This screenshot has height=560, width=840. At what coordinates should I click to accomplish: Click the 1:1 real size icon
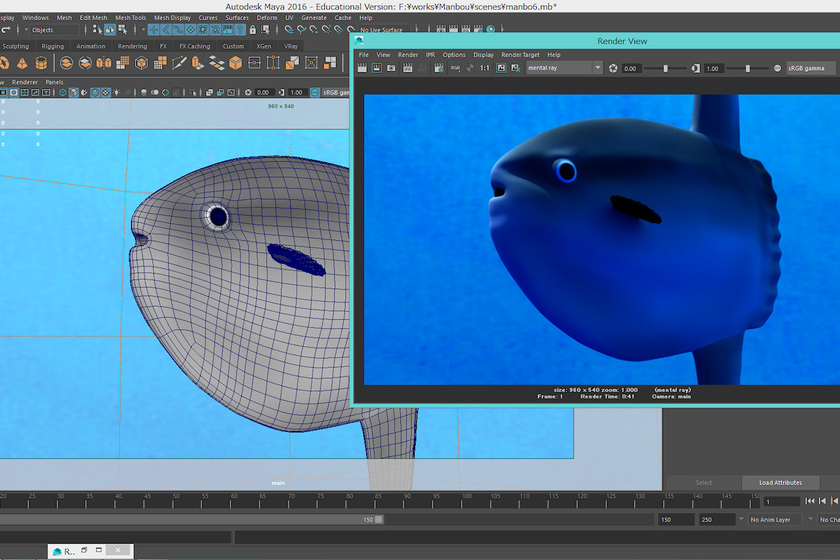click(485, 68)
